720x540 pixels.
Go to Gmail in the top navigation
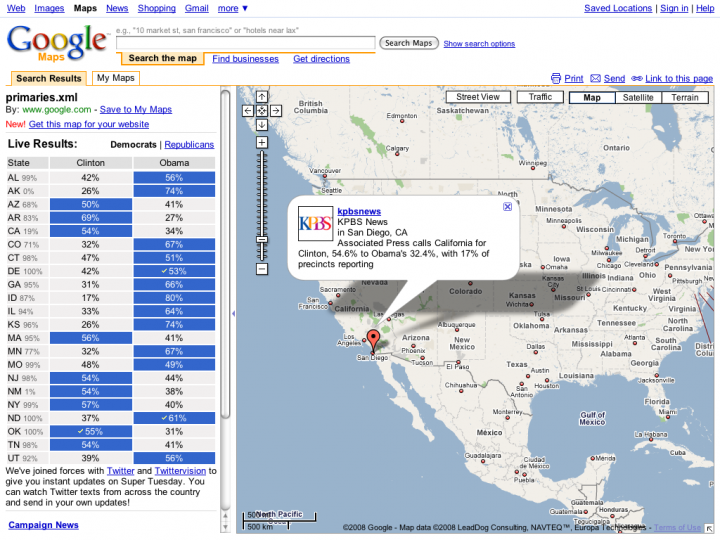197,8
